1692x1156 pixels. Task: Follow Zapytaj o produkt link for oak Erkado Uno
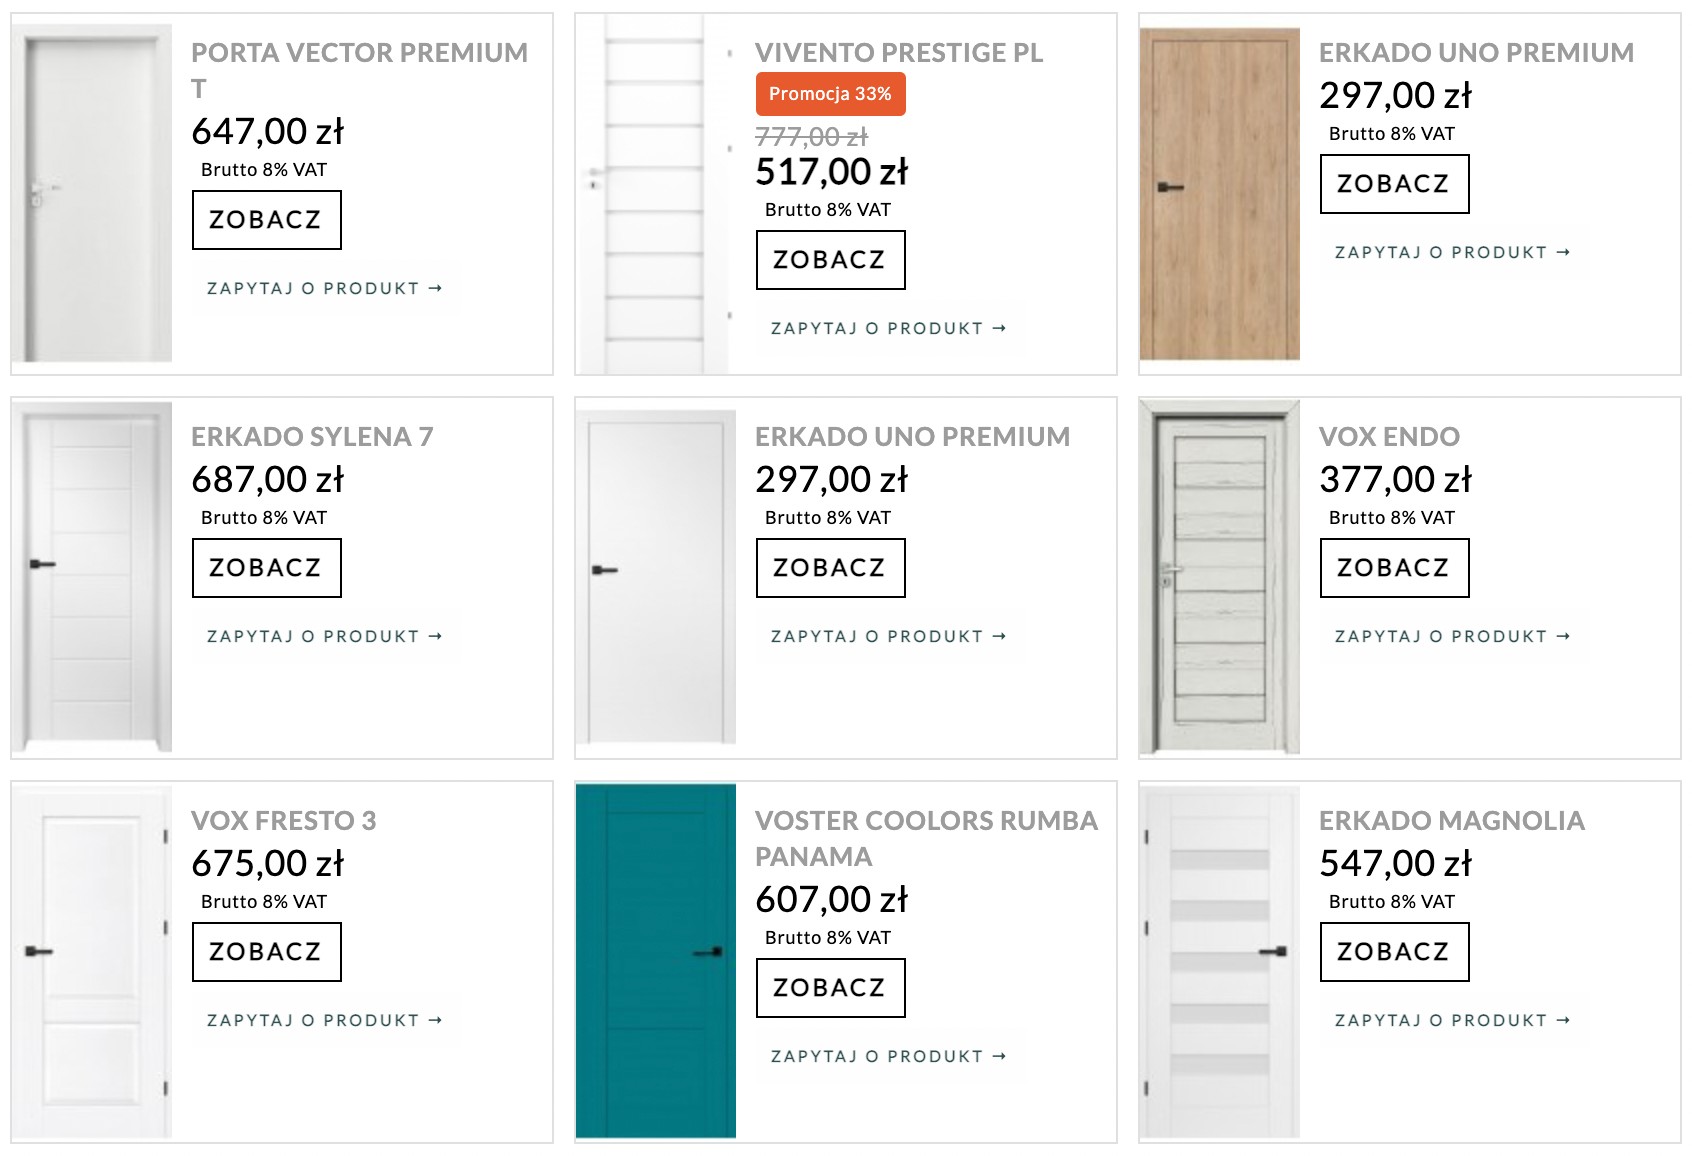point(1453,252)
